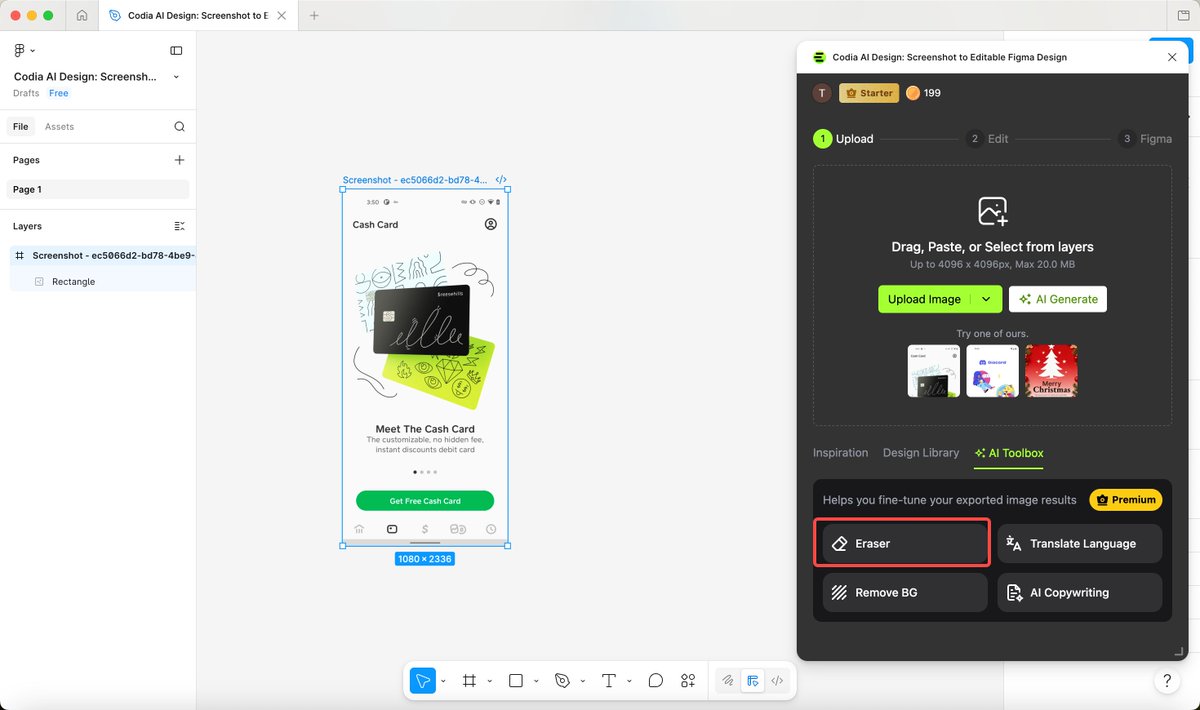Open the Home tab icon

(x=82, y=16)
